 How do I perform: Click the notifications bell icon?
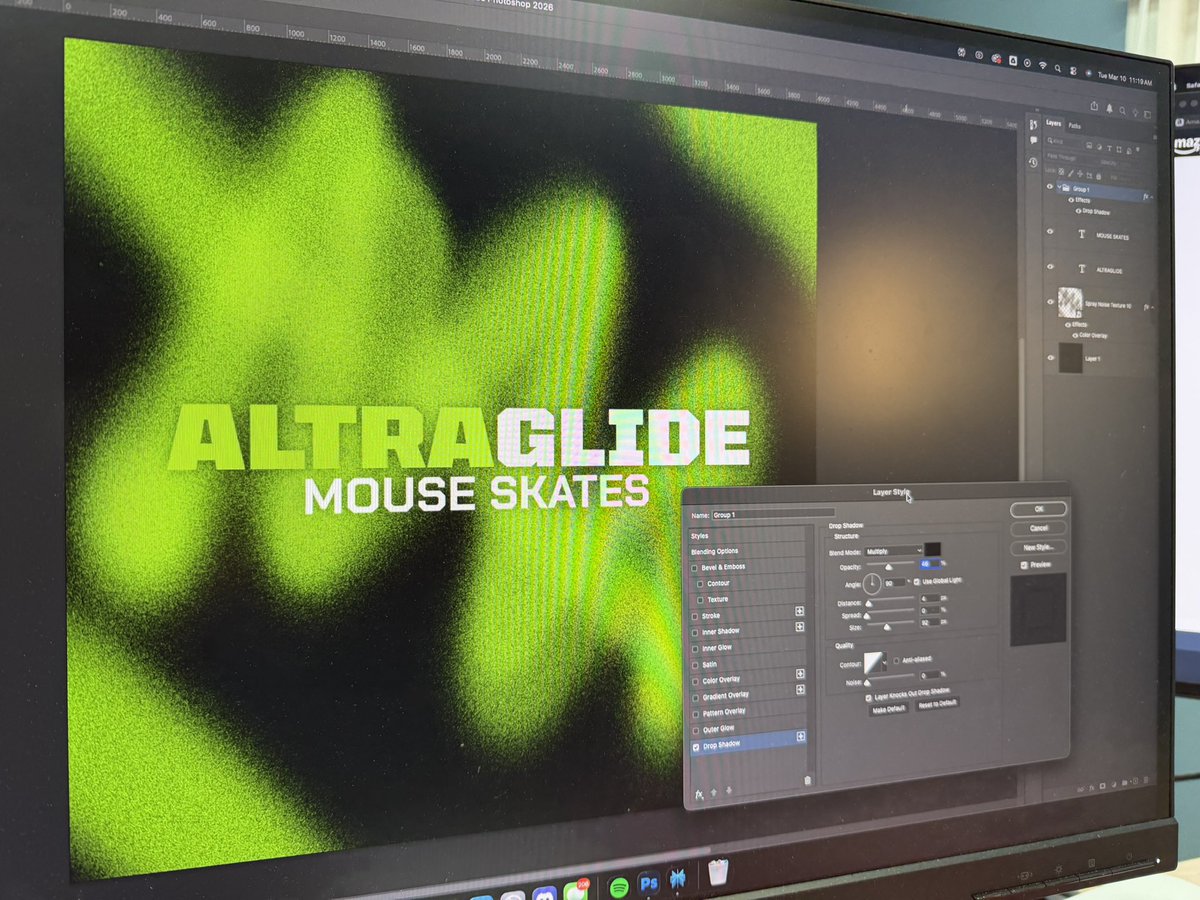1109,108
